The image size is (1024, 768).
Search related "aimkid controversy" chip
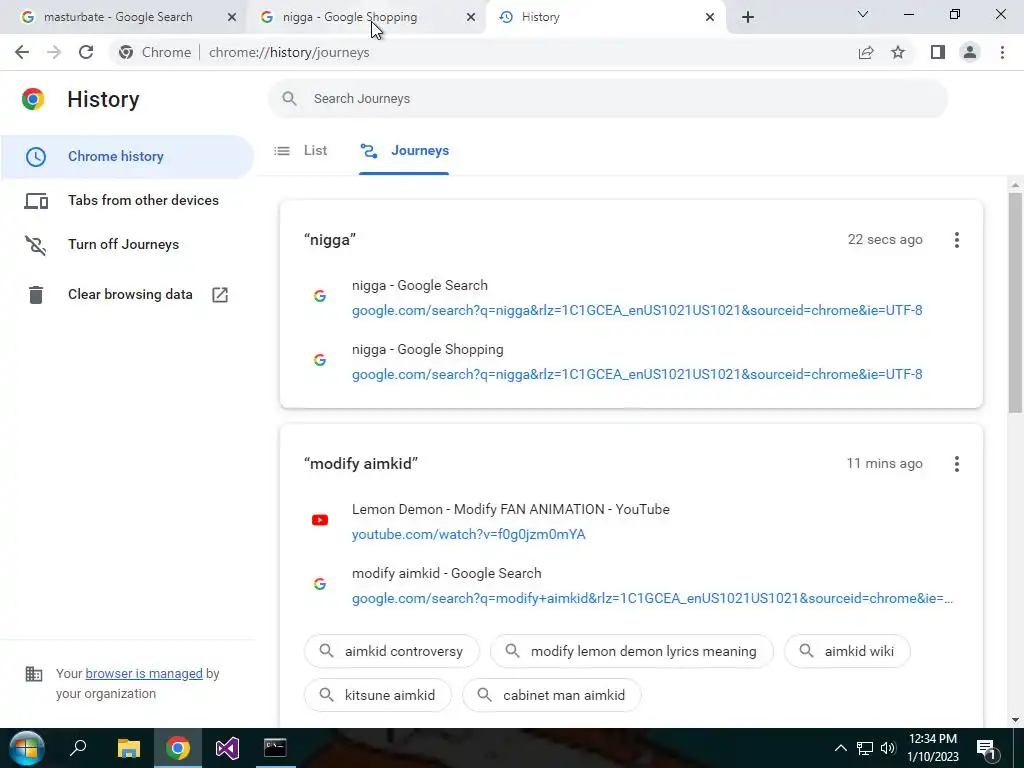[392, 651]
